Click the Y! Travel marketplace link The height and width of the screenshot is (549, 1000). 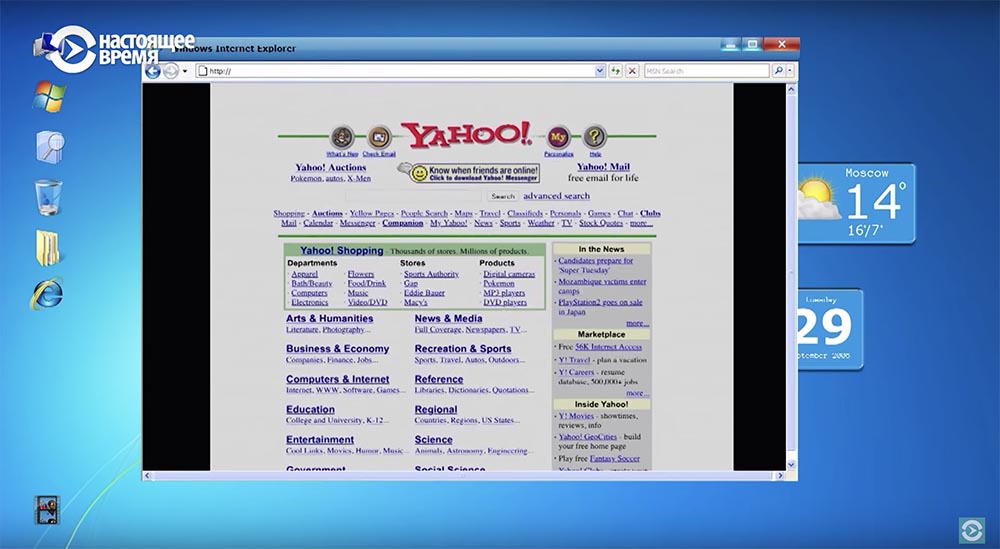click(575, 360)
